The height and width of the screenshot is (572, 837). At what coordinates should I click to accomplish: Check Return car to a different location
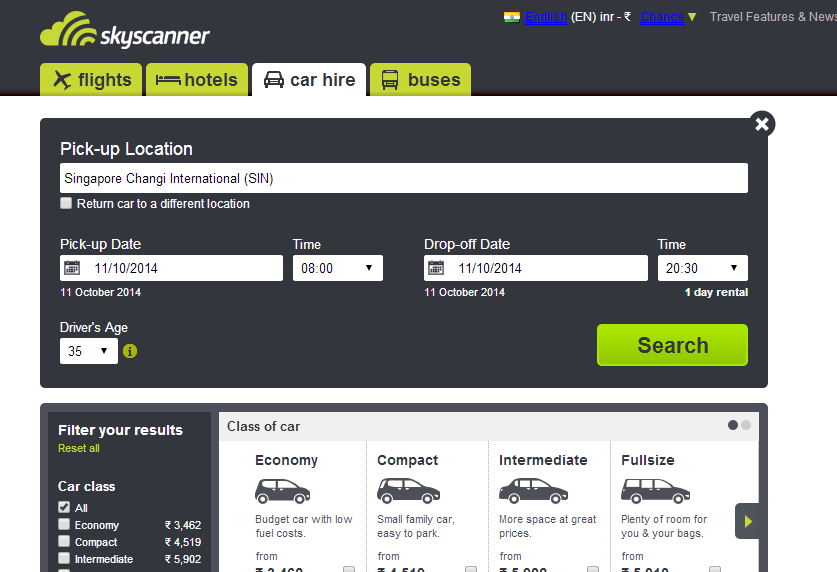click(66, 203)
